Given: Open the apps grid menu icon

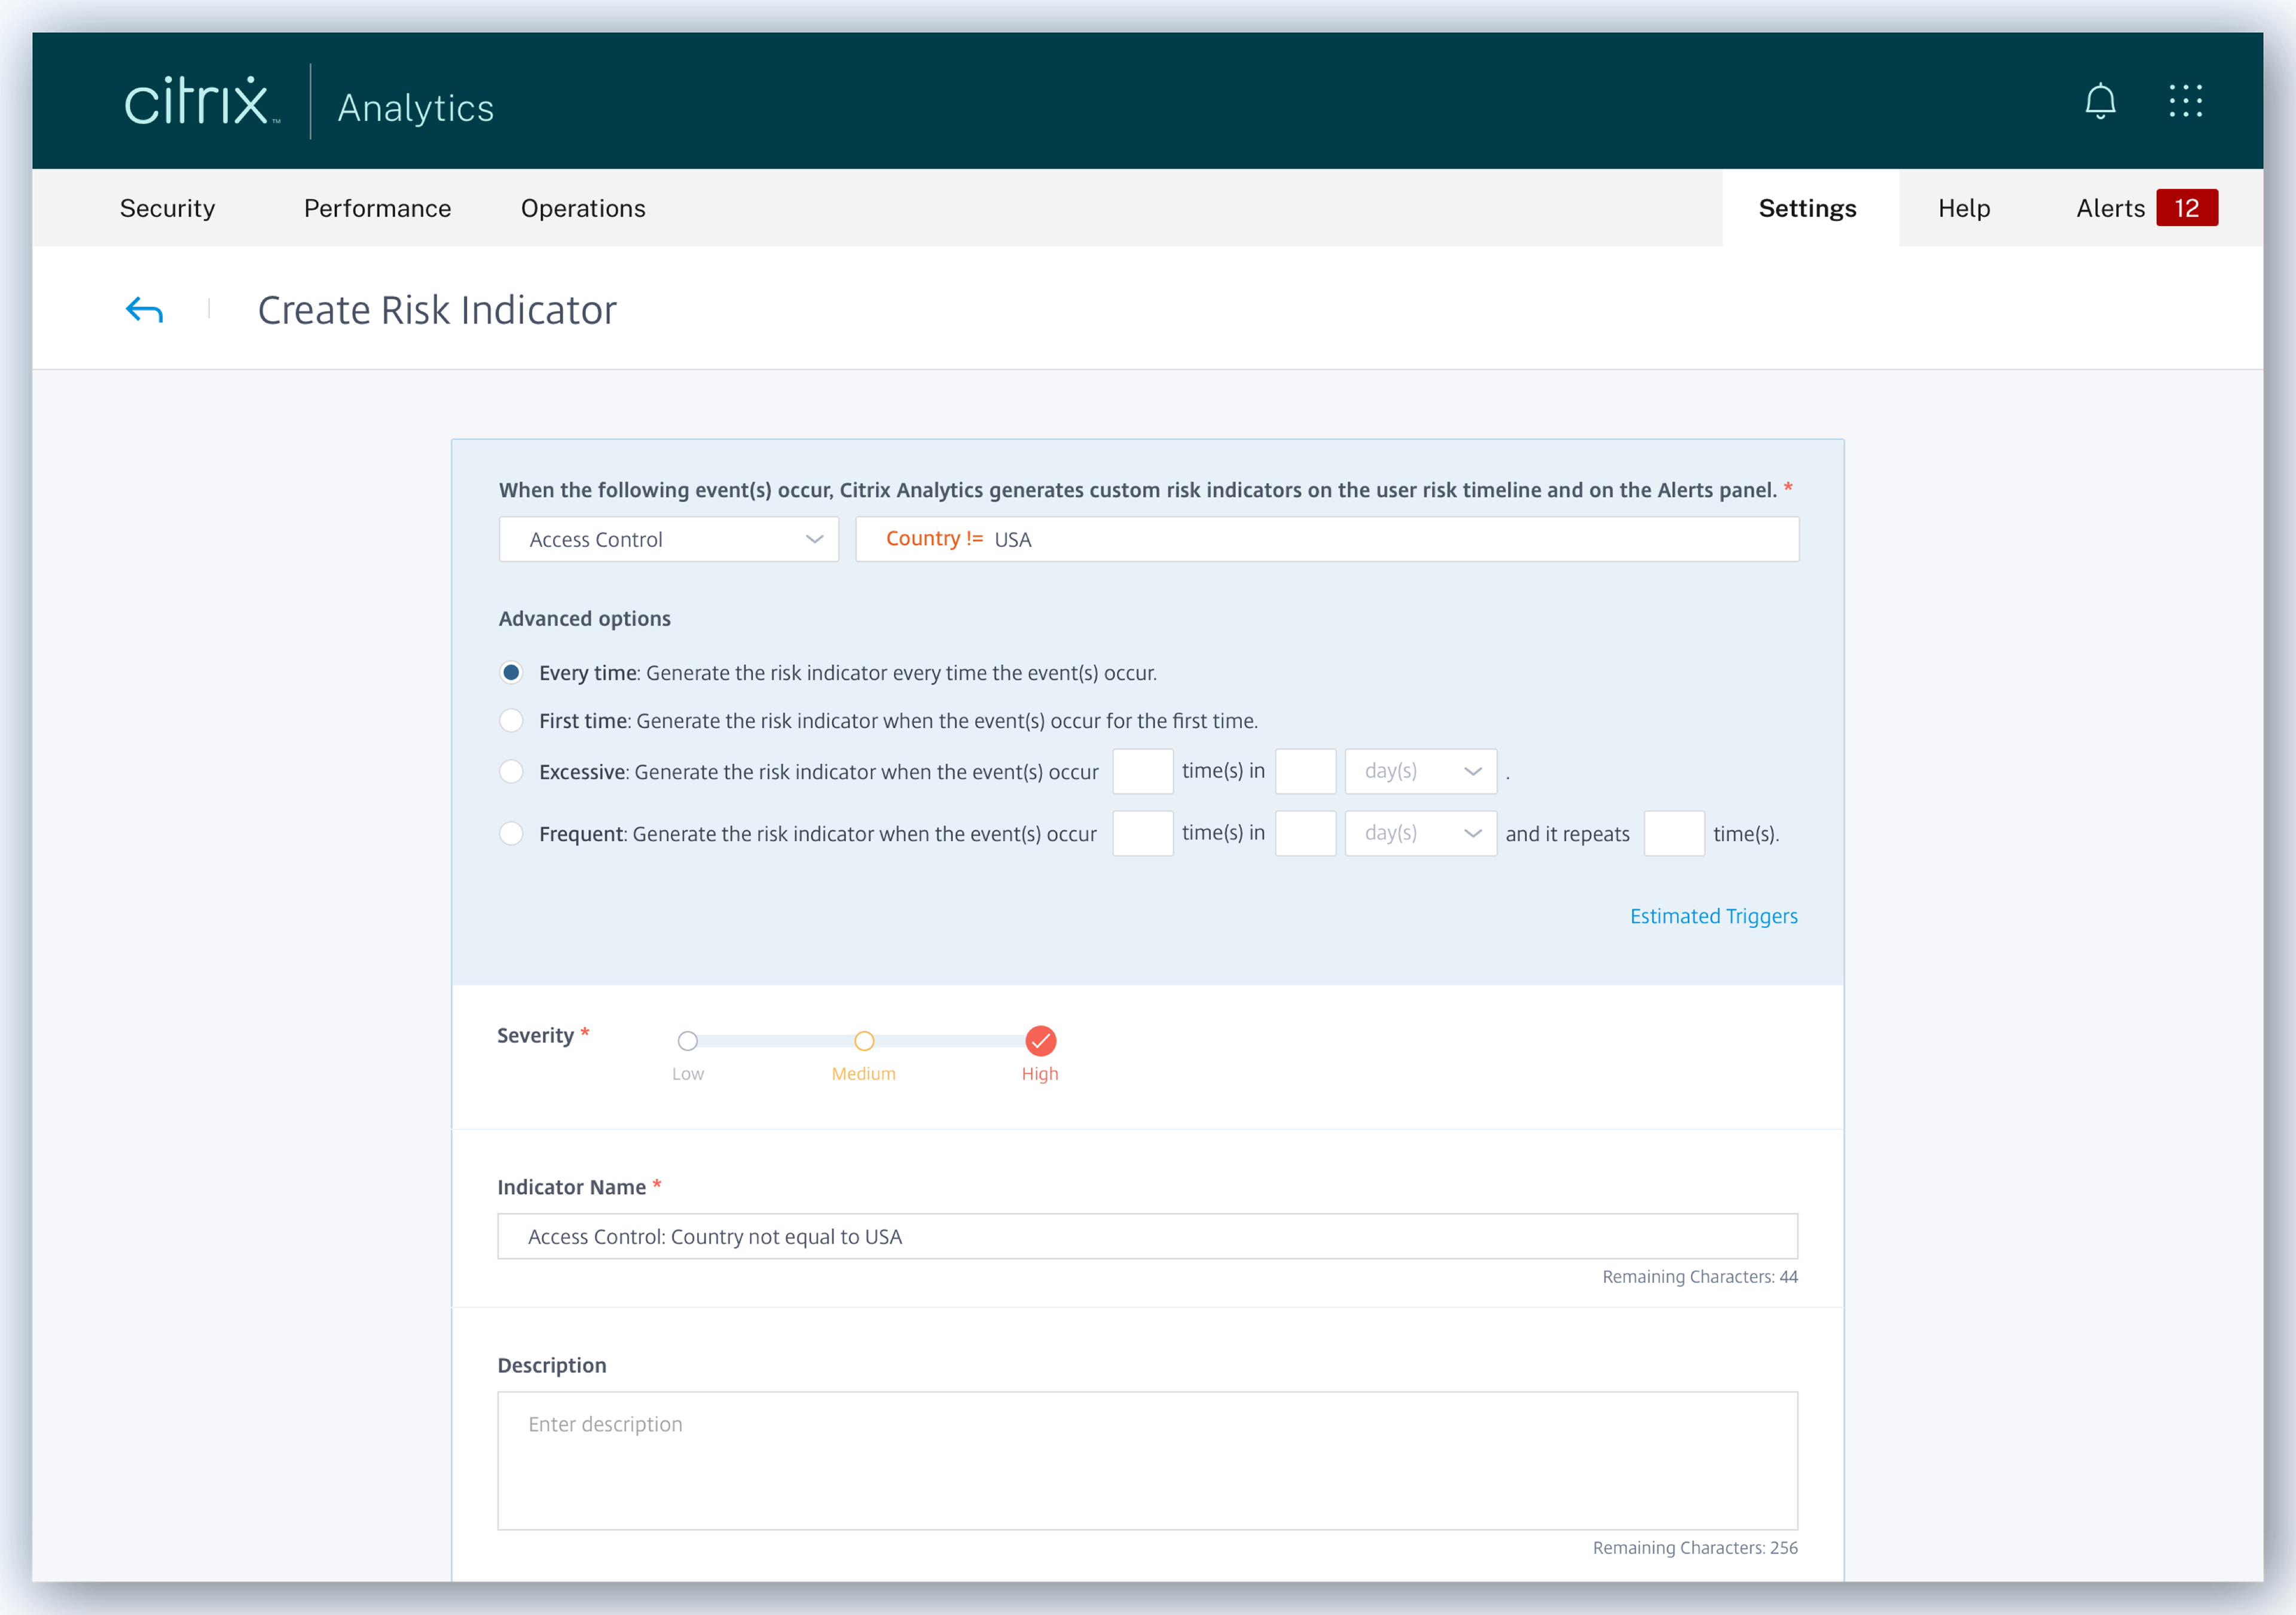Looking at the screenshot, I should (2185, 101).
